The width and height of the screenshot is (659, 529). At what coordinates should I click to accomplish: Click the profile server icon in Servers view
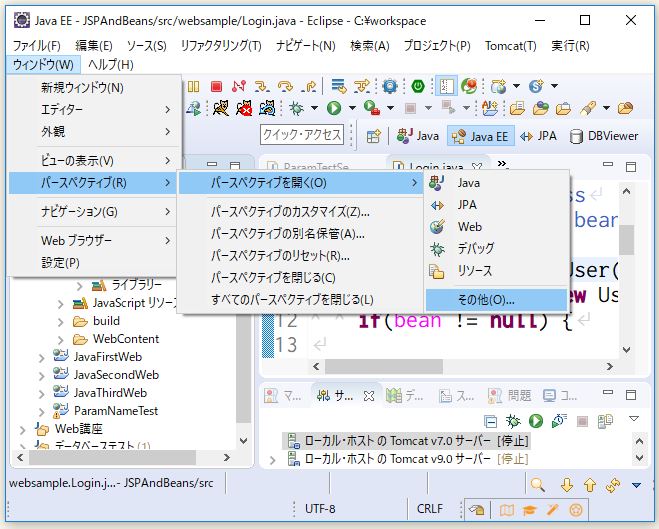coord(559,421)
